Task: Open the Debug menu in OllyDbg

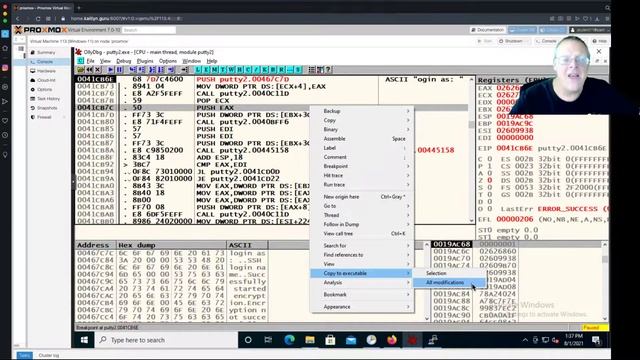Action: pos(124,61)
